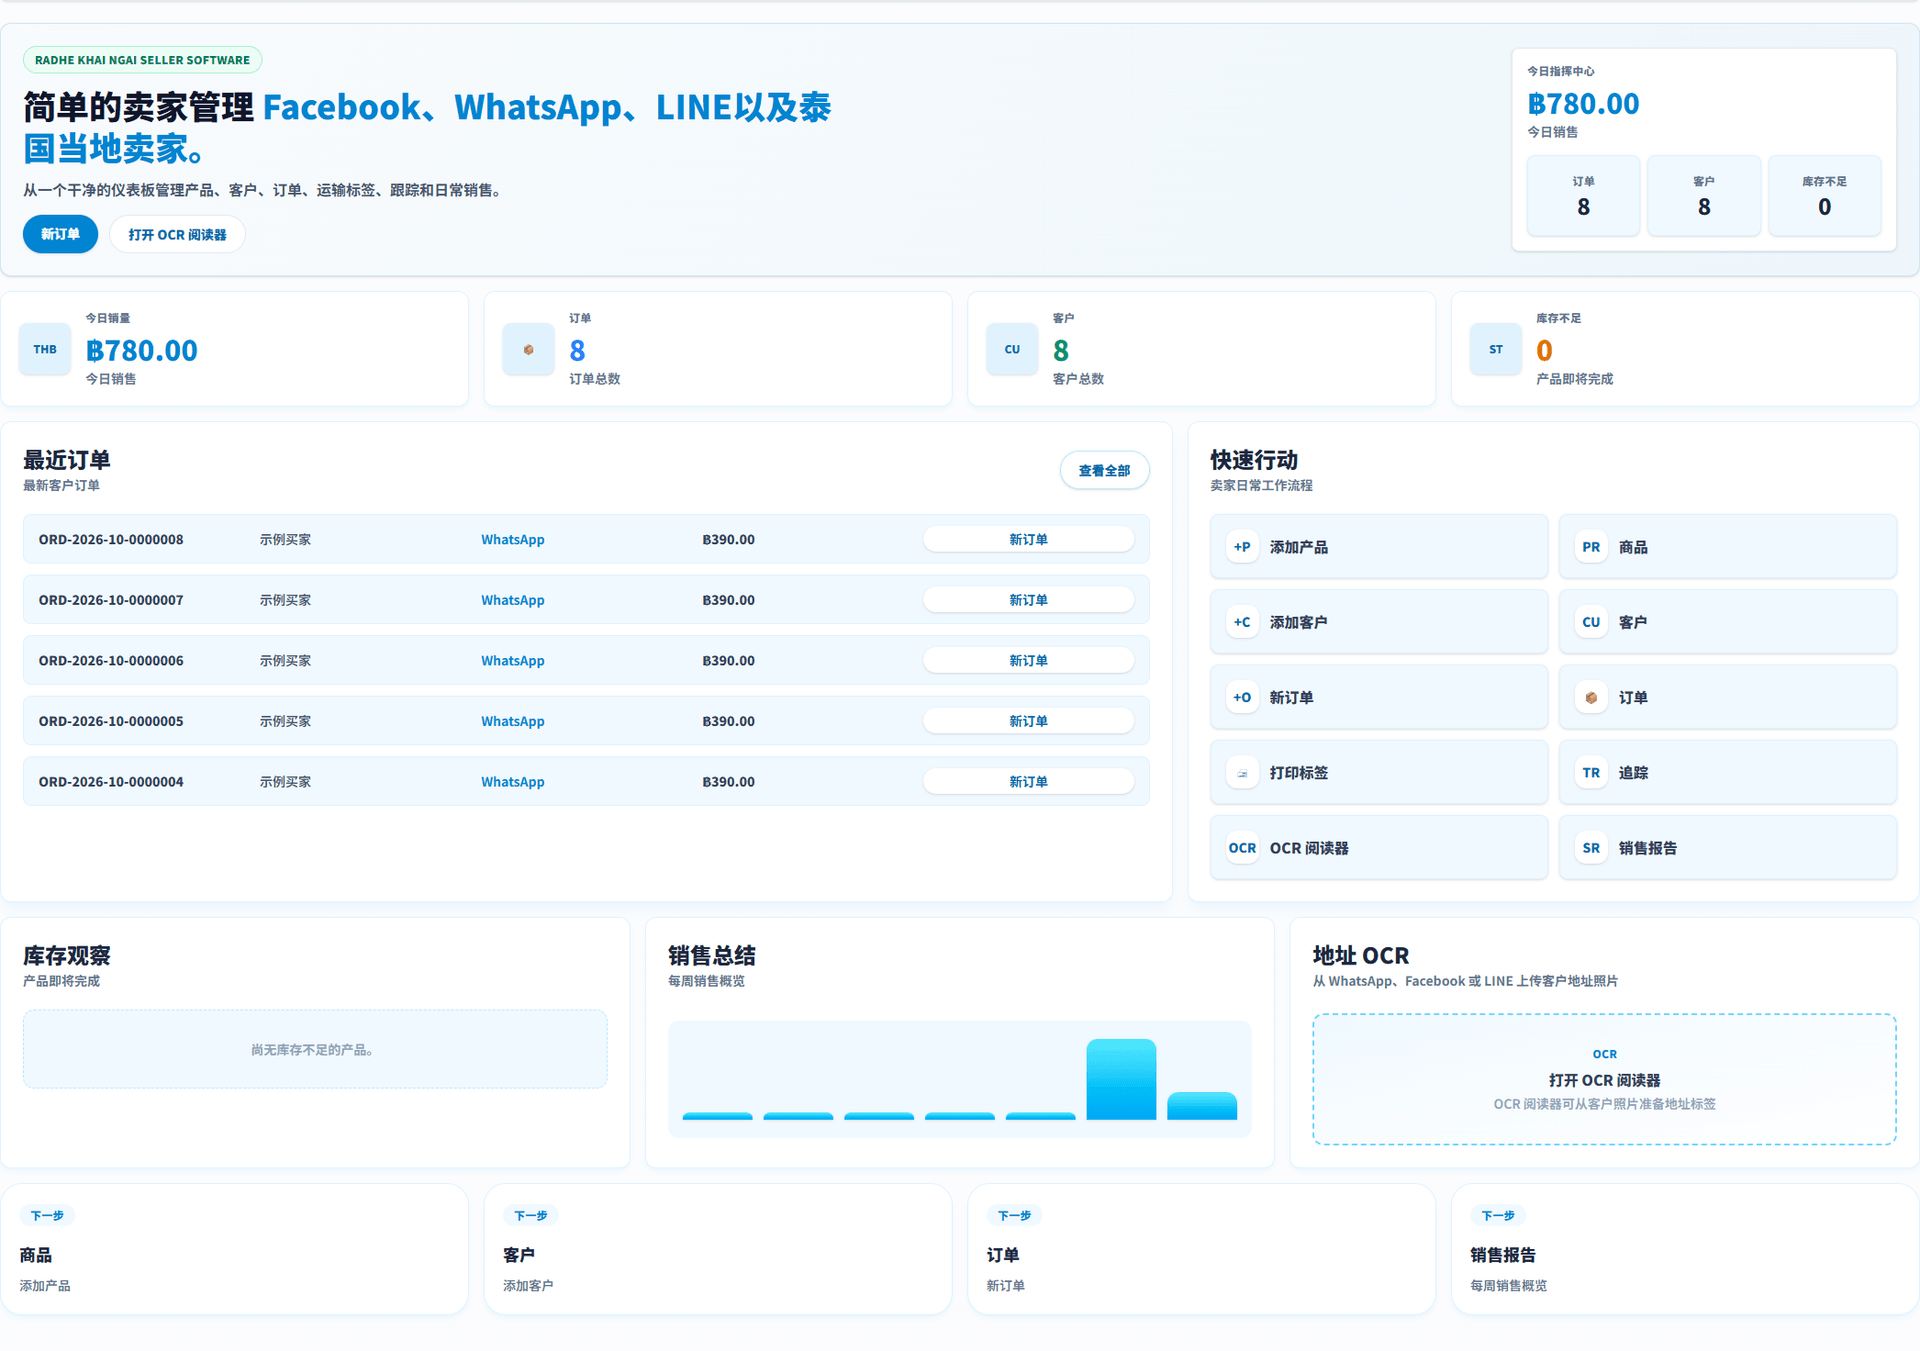
Task: Open the 销售报告 next-step card
Action: [1685, 1249]
